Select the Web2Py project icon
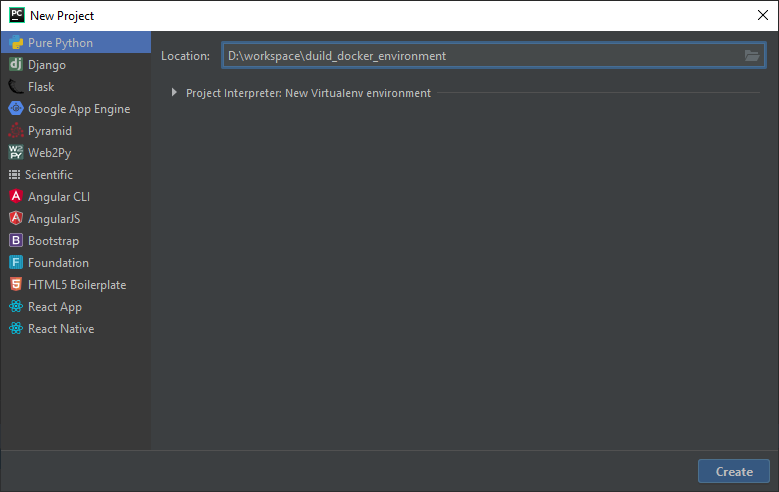This screenshot has height=492, width=779. click(x=16, y=153)
